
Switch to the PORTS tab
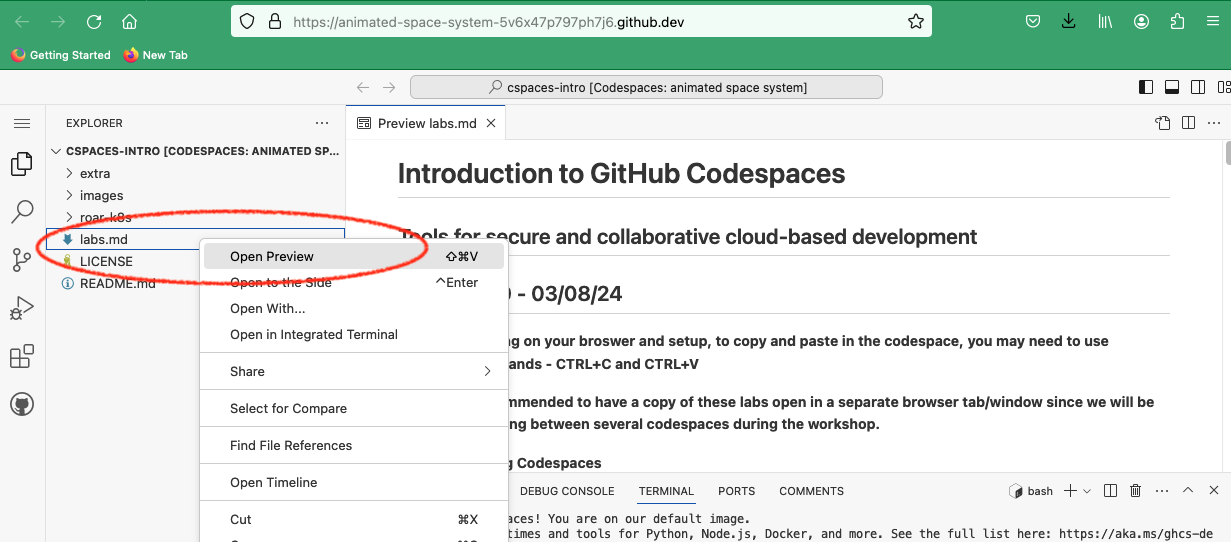[x=737, y=491]
